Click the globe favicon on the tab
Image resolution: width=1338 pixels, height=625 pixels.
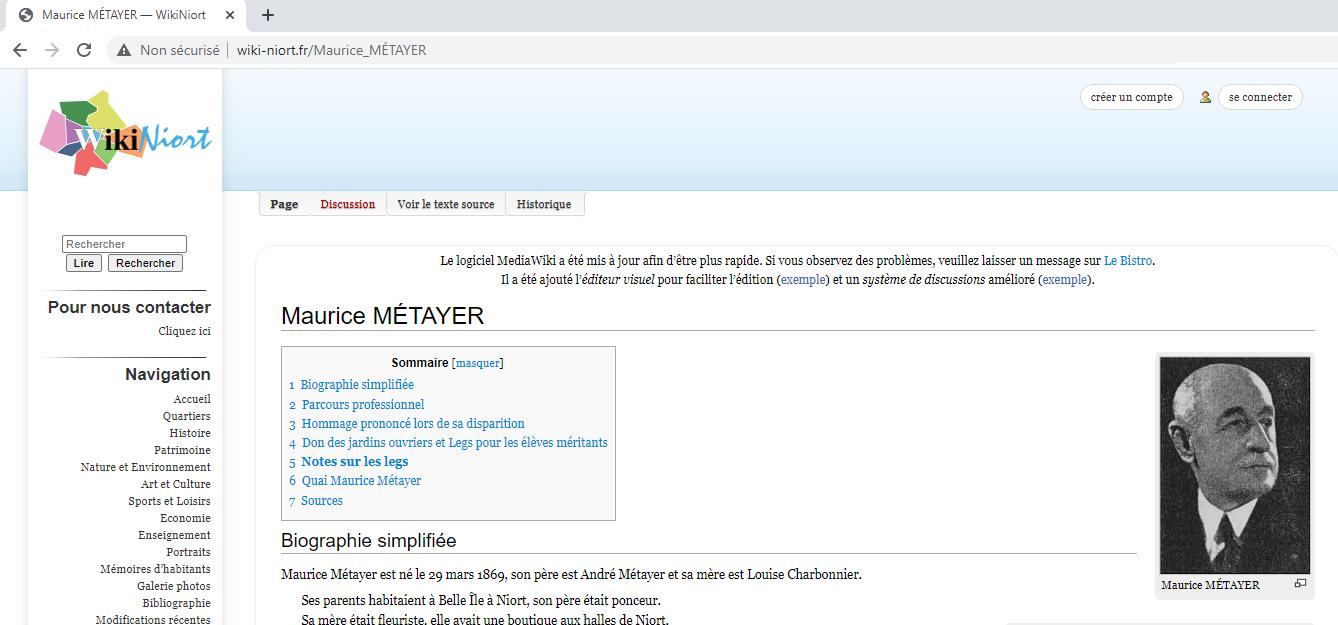click(x=26, y=15)
